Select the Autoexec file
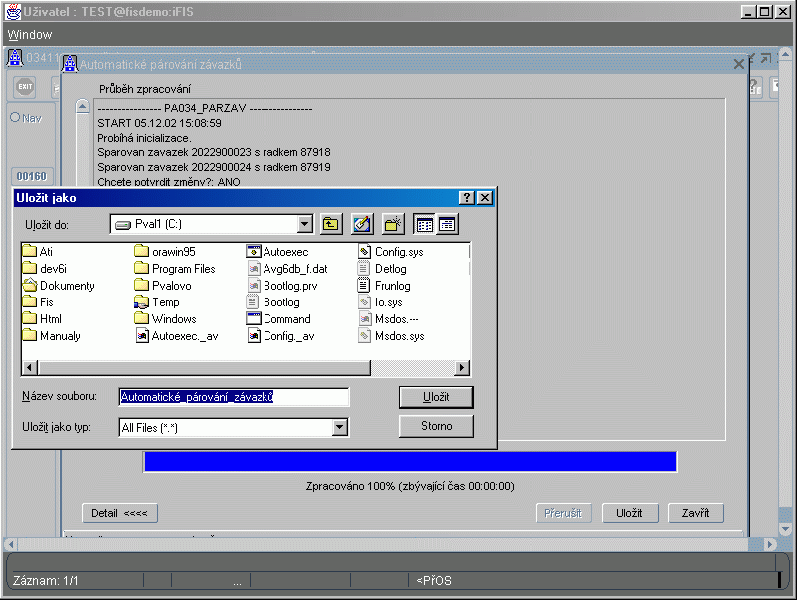Image resolution: width=797 pixels, height=600 pixels. pos(278,252)
